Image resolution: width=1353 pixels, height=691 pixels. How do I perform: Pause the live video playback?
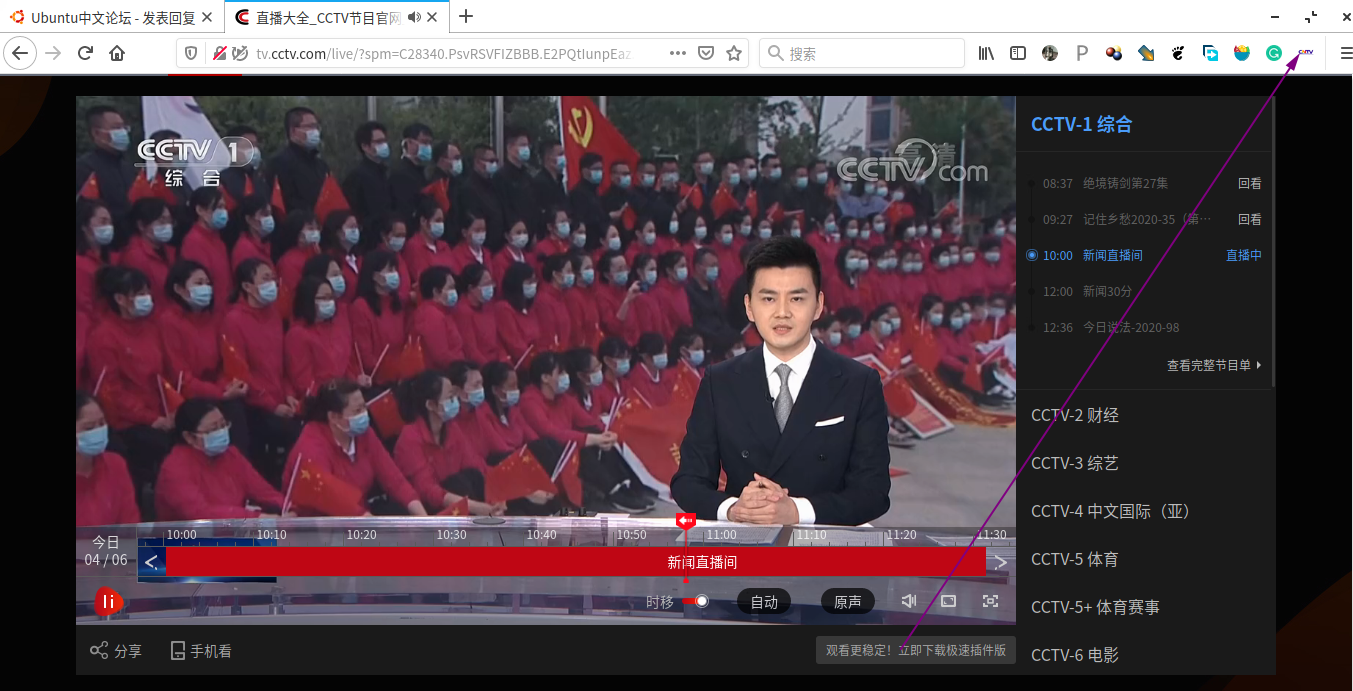(109, 601)
